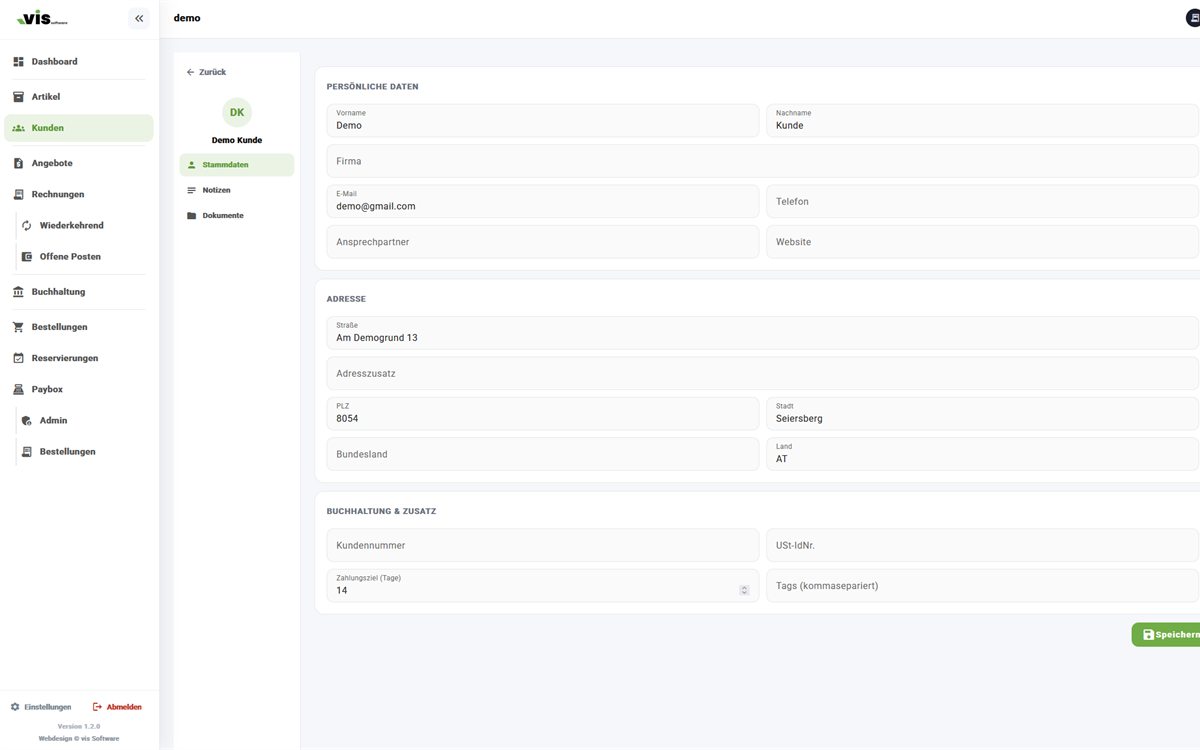Click Webdesign © vis Software text
The width and height of the screenshot is (1200, 750).
tap(79, 739)
